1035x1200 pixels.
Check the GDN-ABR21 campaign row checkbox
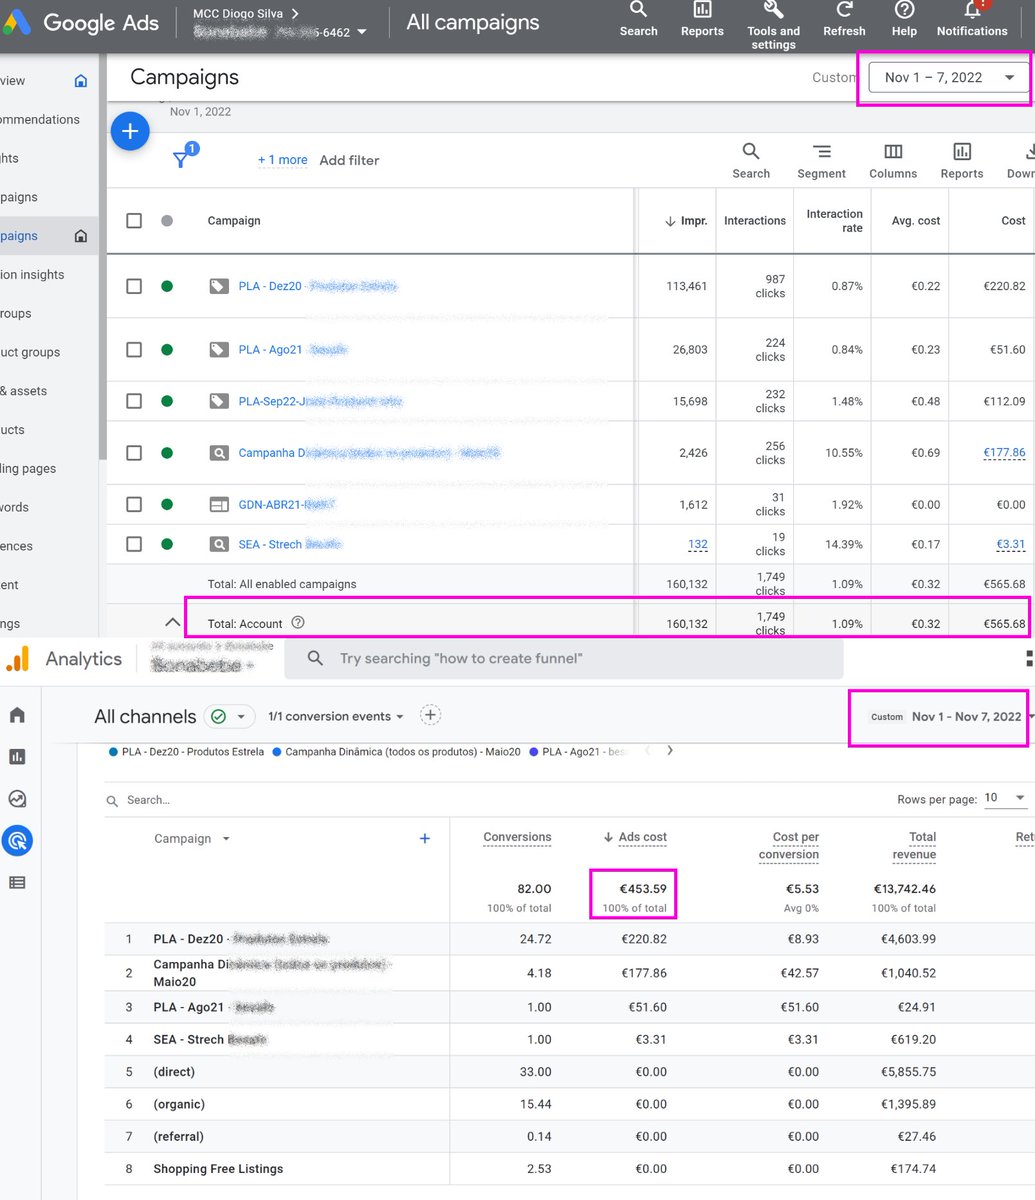point(134,504)
